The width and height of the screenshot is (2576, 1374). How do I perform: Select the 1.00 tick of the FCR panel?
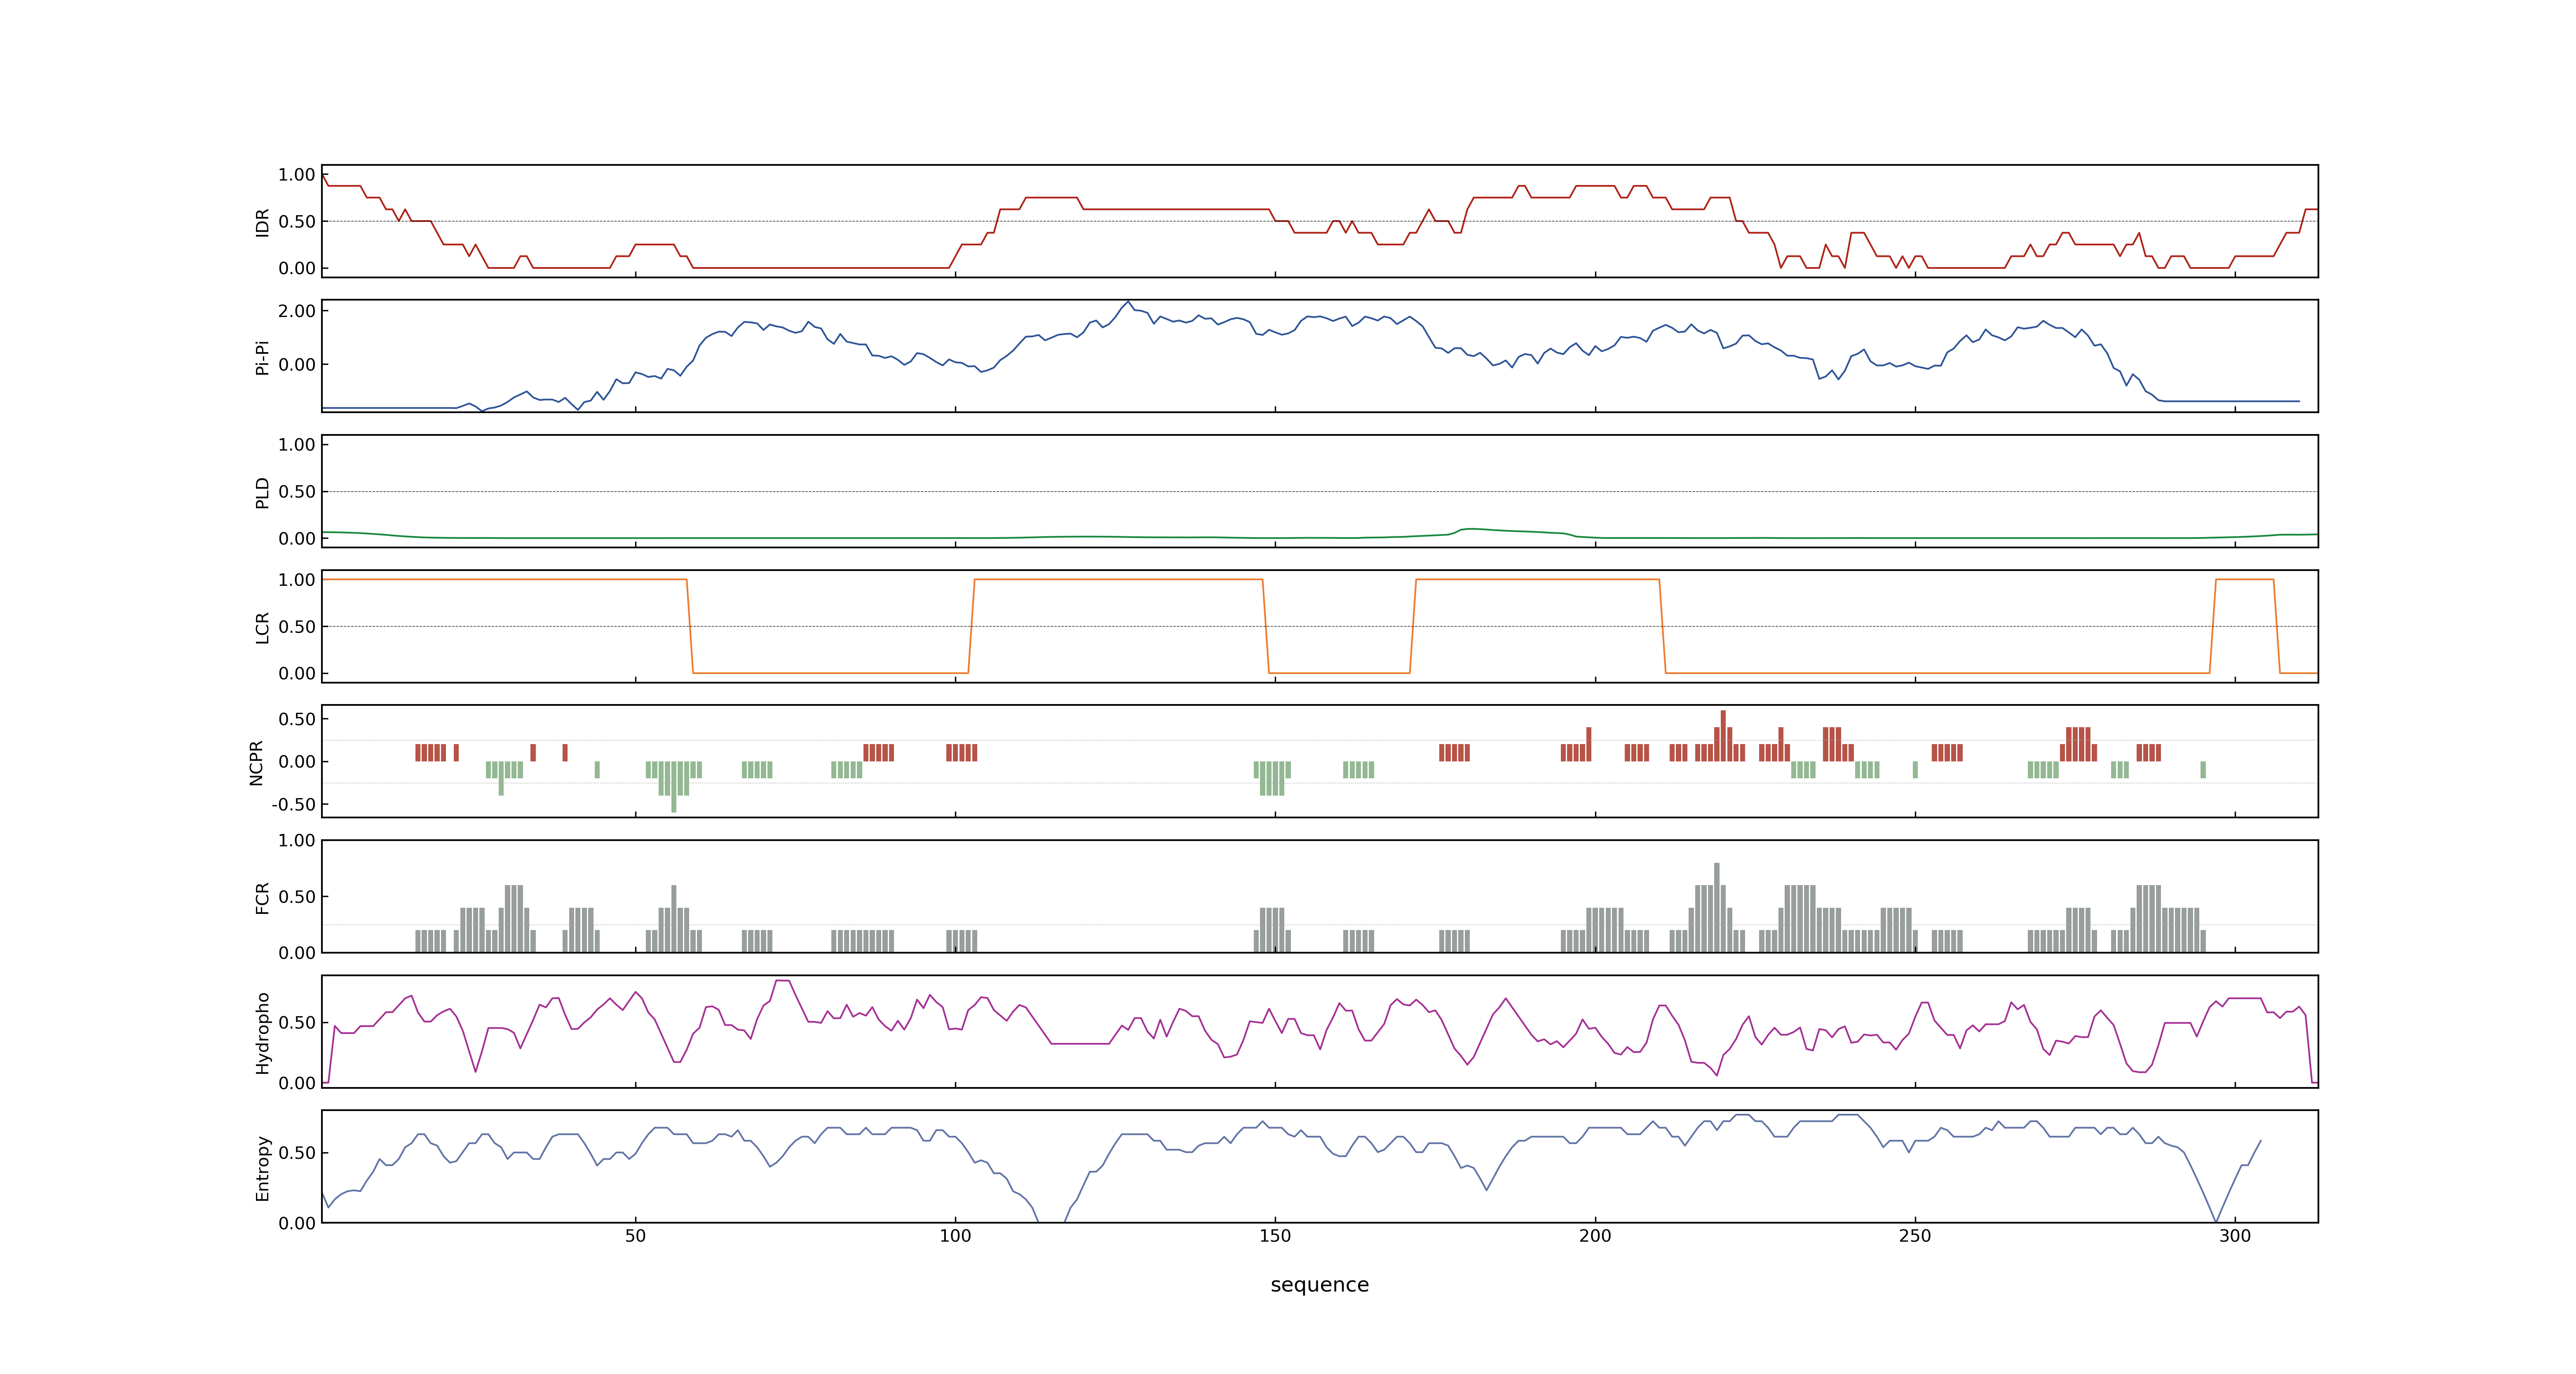tap(297, 841)
